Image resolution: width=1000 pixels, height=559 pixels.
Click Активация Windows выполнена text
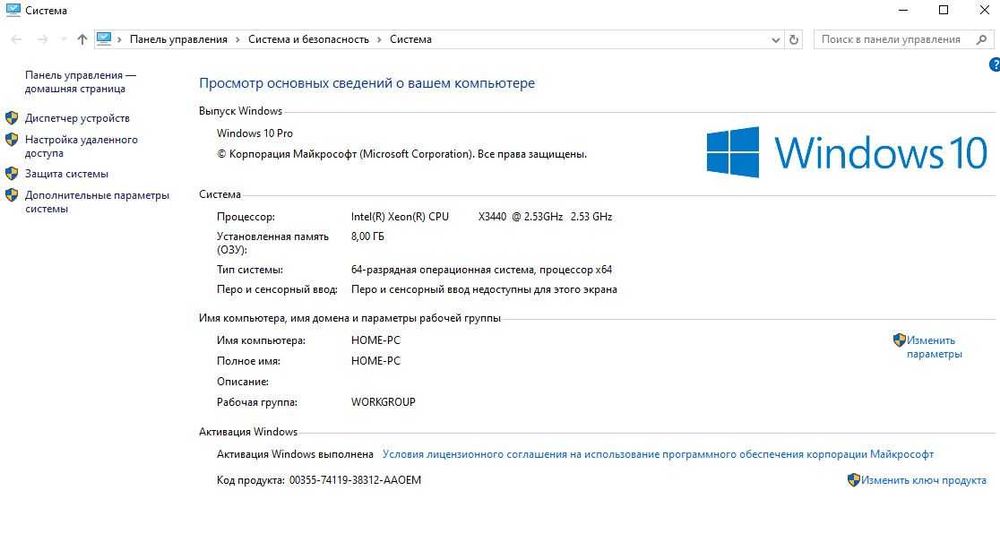pyautogui.click(x=295, y=454)
